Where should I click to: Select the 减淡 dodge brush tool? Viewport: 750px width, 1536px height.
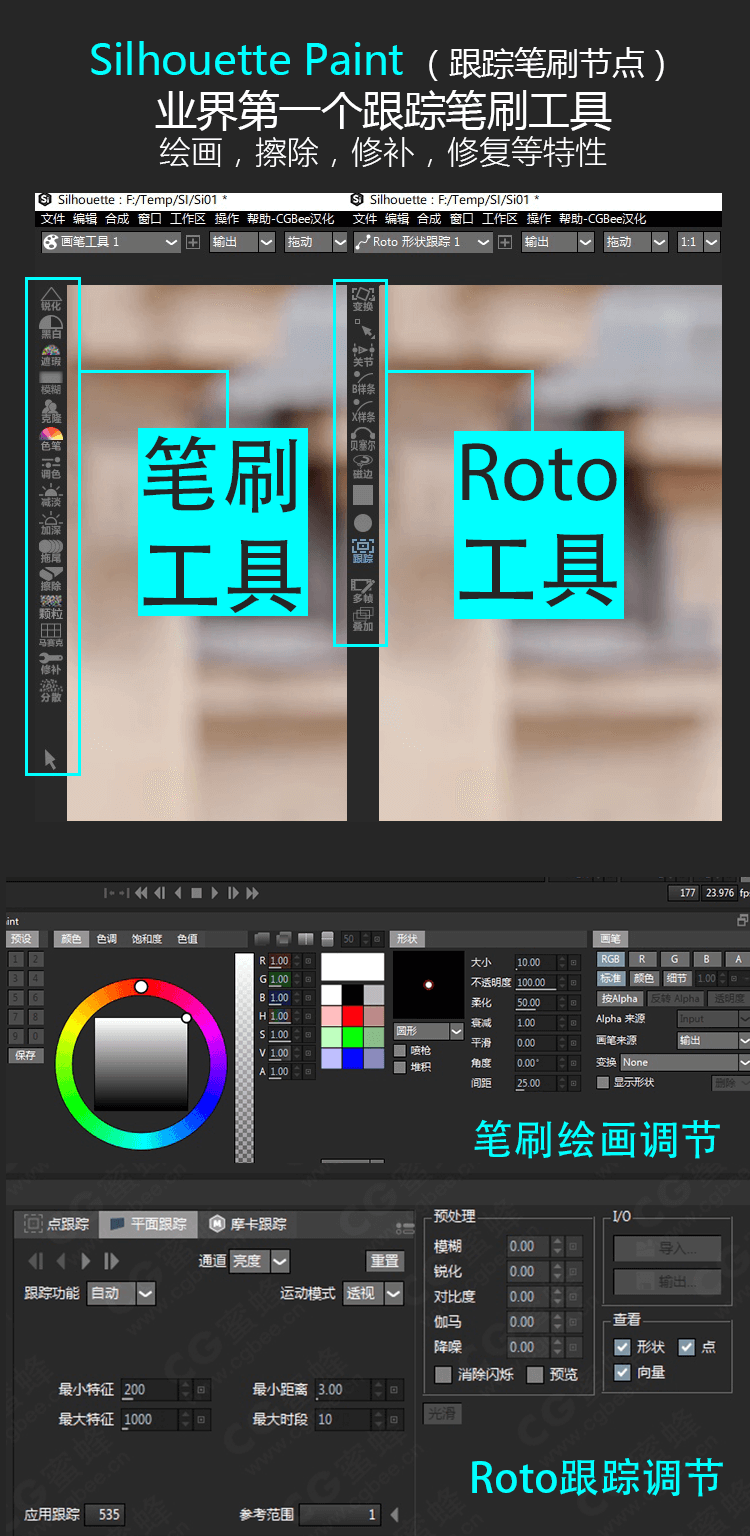[x=50, y=494]
